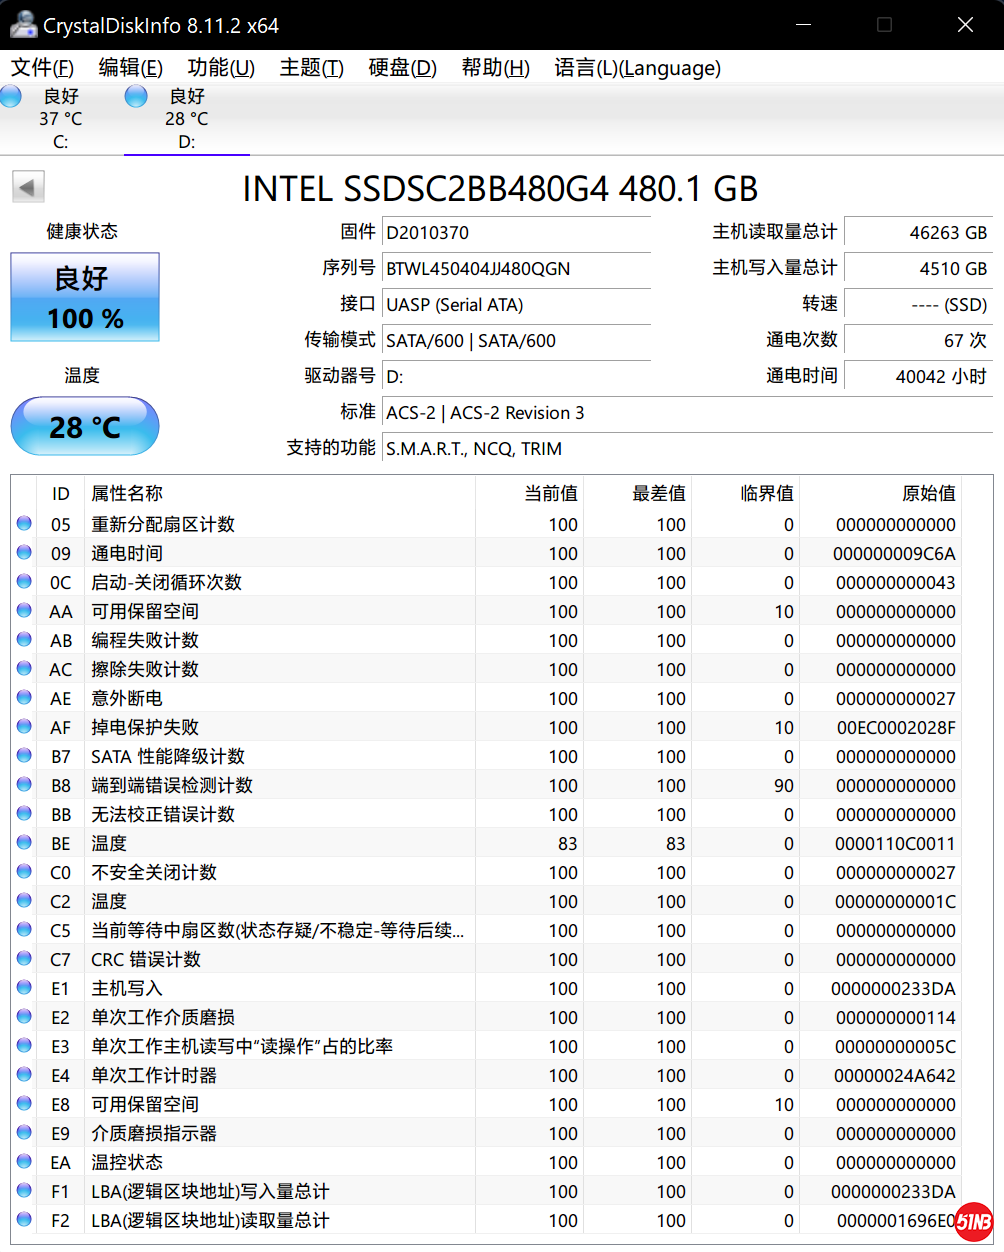Open the 文件(F) menu
Screen dimensions: 1004x1252
(42, 68)
